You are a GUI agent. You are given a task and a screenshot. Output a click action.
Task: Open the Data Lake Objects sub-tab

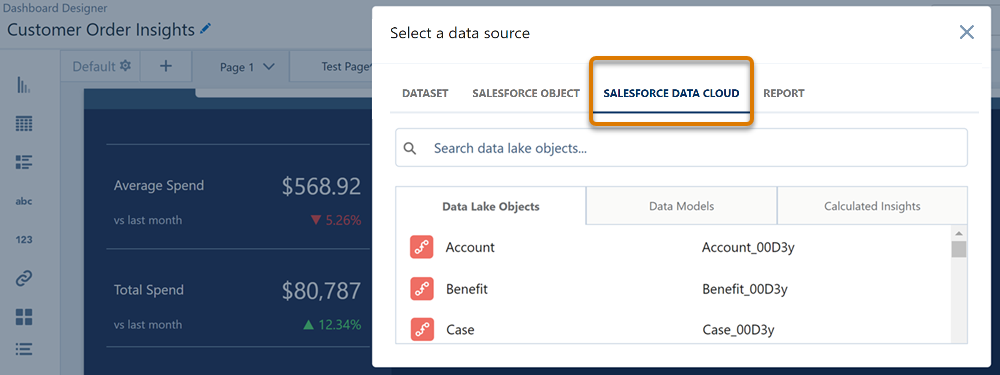pos(490,206)
